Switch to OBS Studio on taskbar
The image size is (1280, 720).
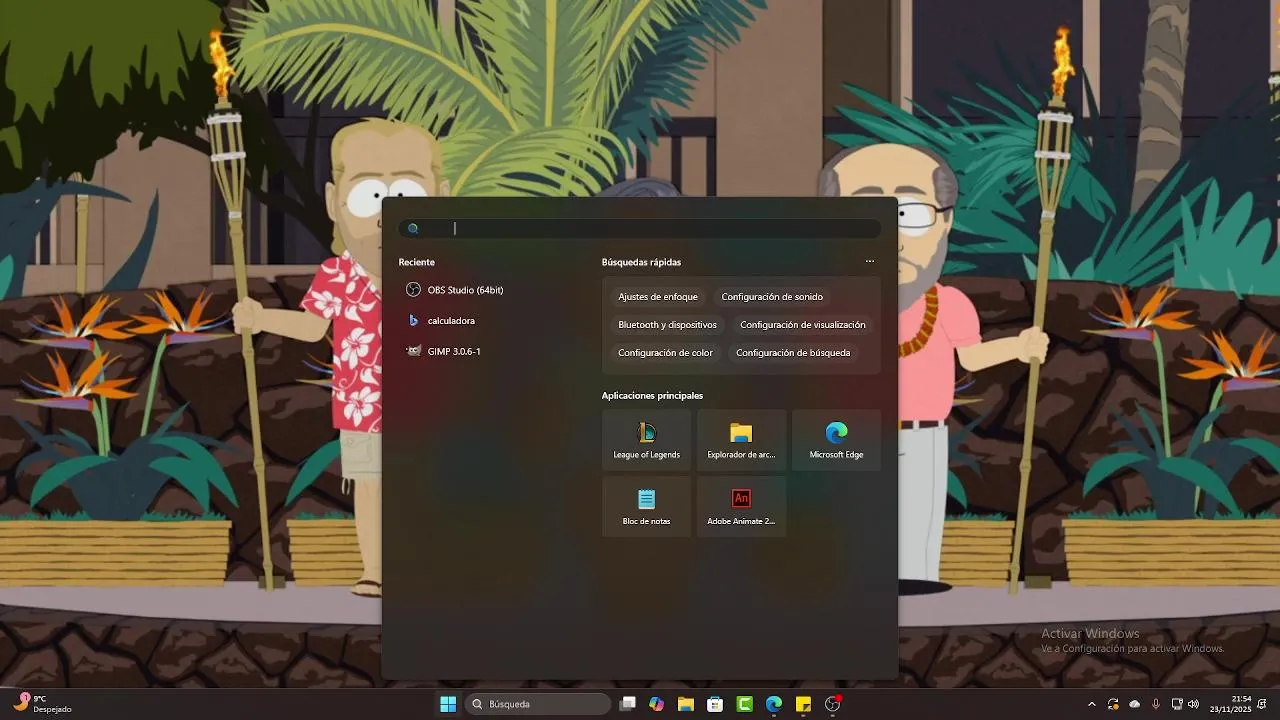(833, 704)
